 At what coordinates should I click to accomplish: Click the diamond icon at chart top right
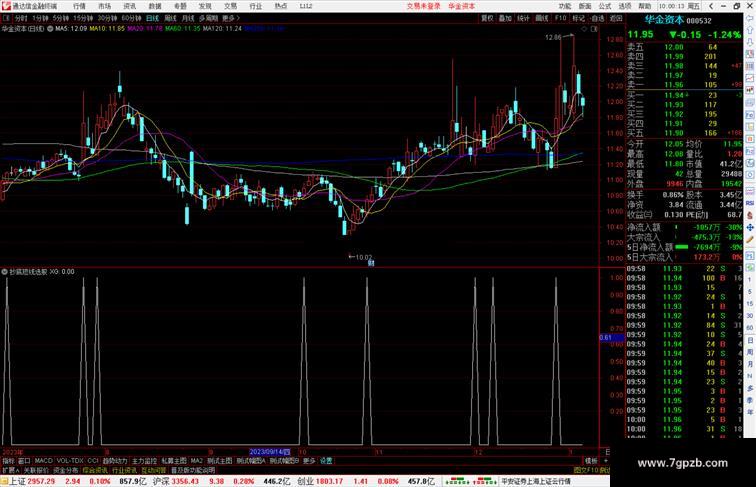(x=584, y=29)
